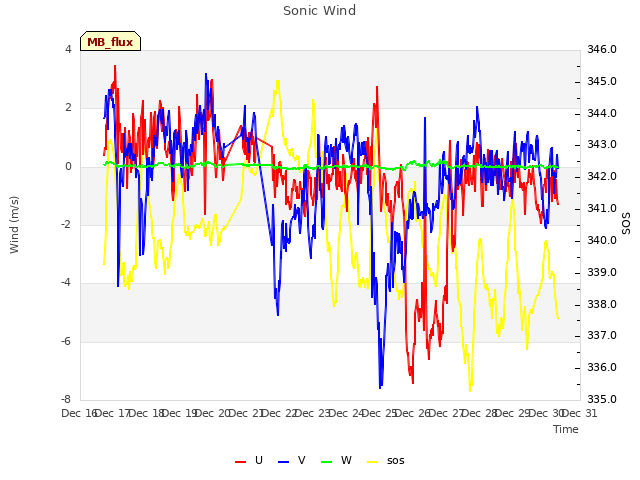Toggle the W series legend entry

tap(336, 460)
